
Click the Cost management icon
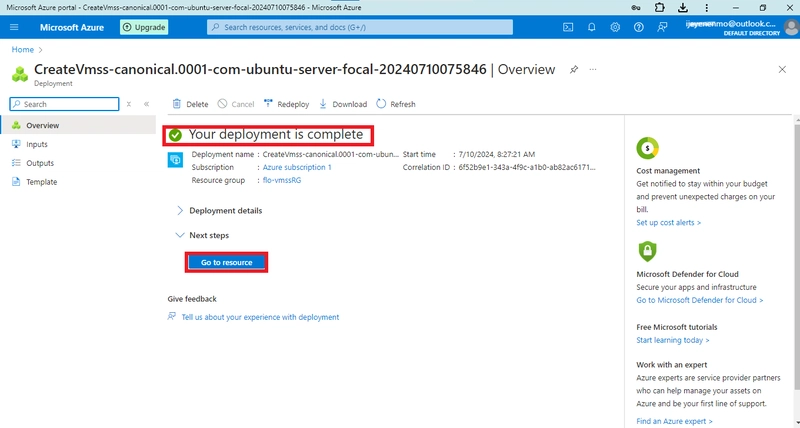click(647, 148)
